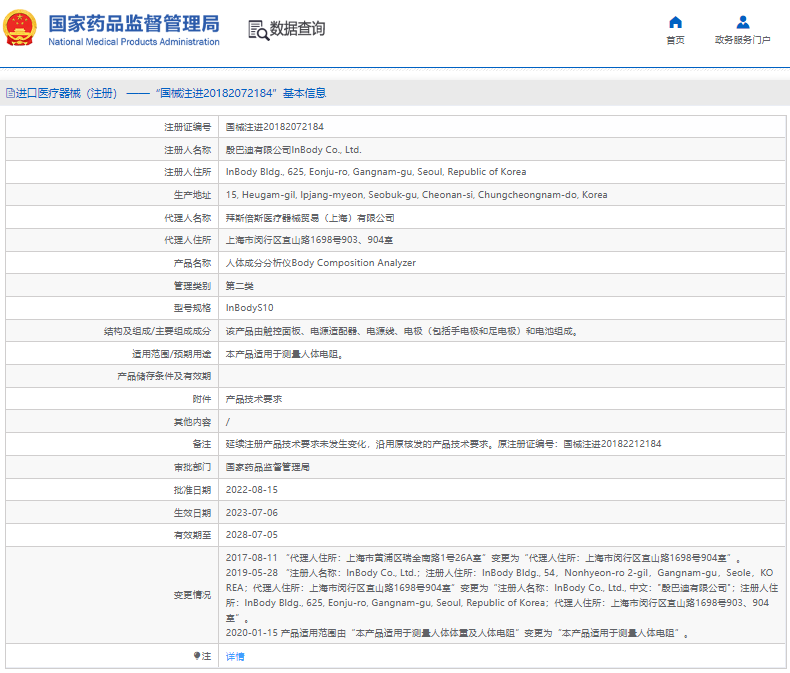The image size is (790, 673).
Task: Click the lightbulb 注 icon
Action: point(197,655)
